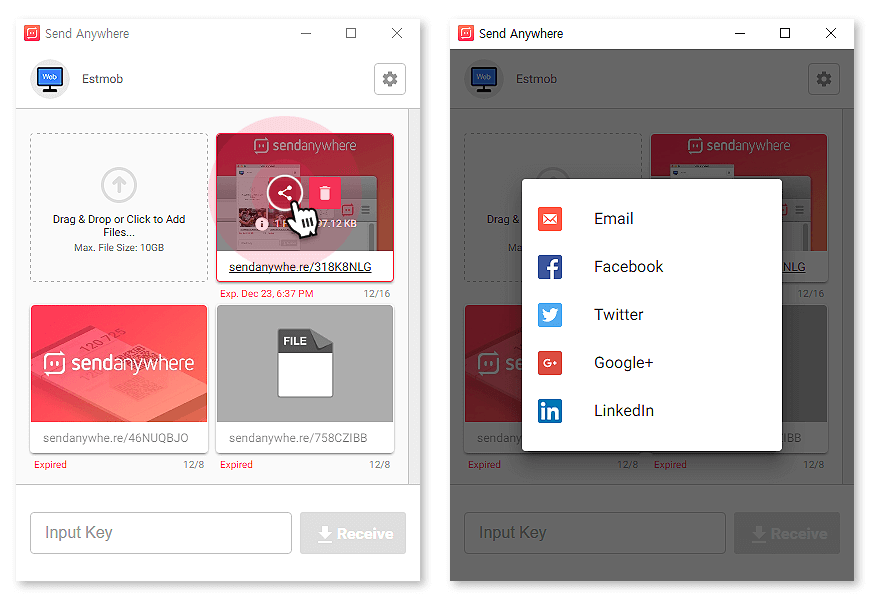The width and height of the screenshot is (870, 600).
Task: Select Twitter from the share options
Action: click(651, 315)
